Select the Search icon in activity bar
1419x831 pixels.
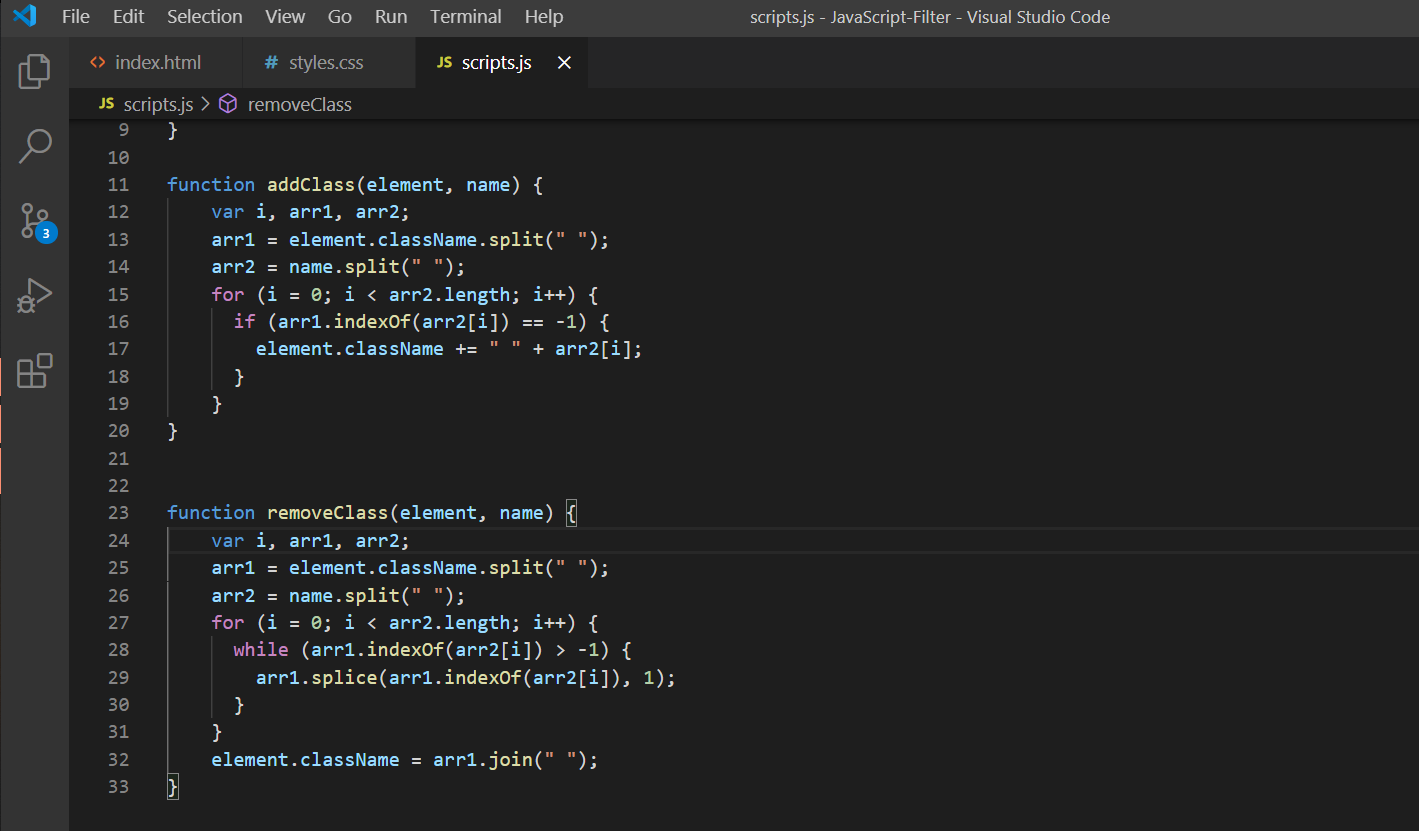[x=35, y=146]
